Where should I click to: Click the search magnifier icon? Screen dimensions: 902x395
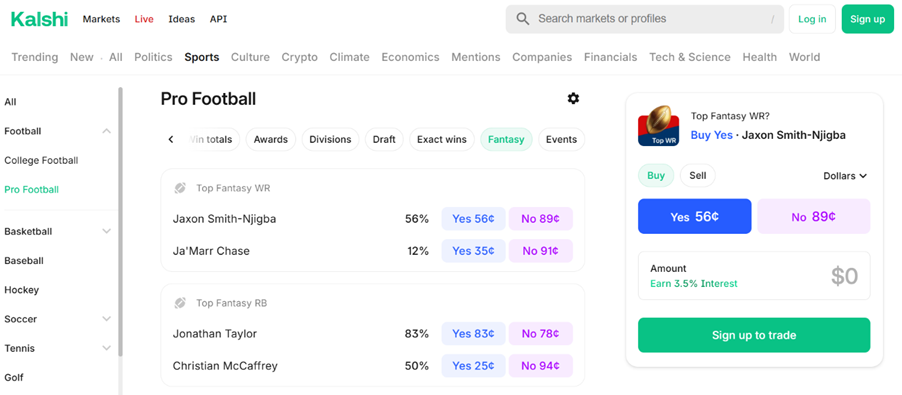tap(522, 19)
